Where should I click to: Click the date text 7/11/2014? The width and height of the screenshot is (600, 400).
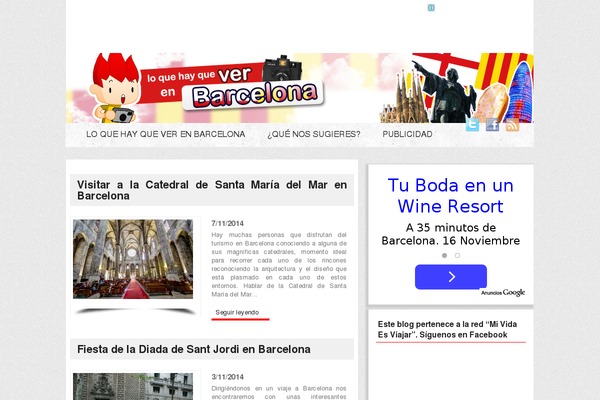point(227,224)
